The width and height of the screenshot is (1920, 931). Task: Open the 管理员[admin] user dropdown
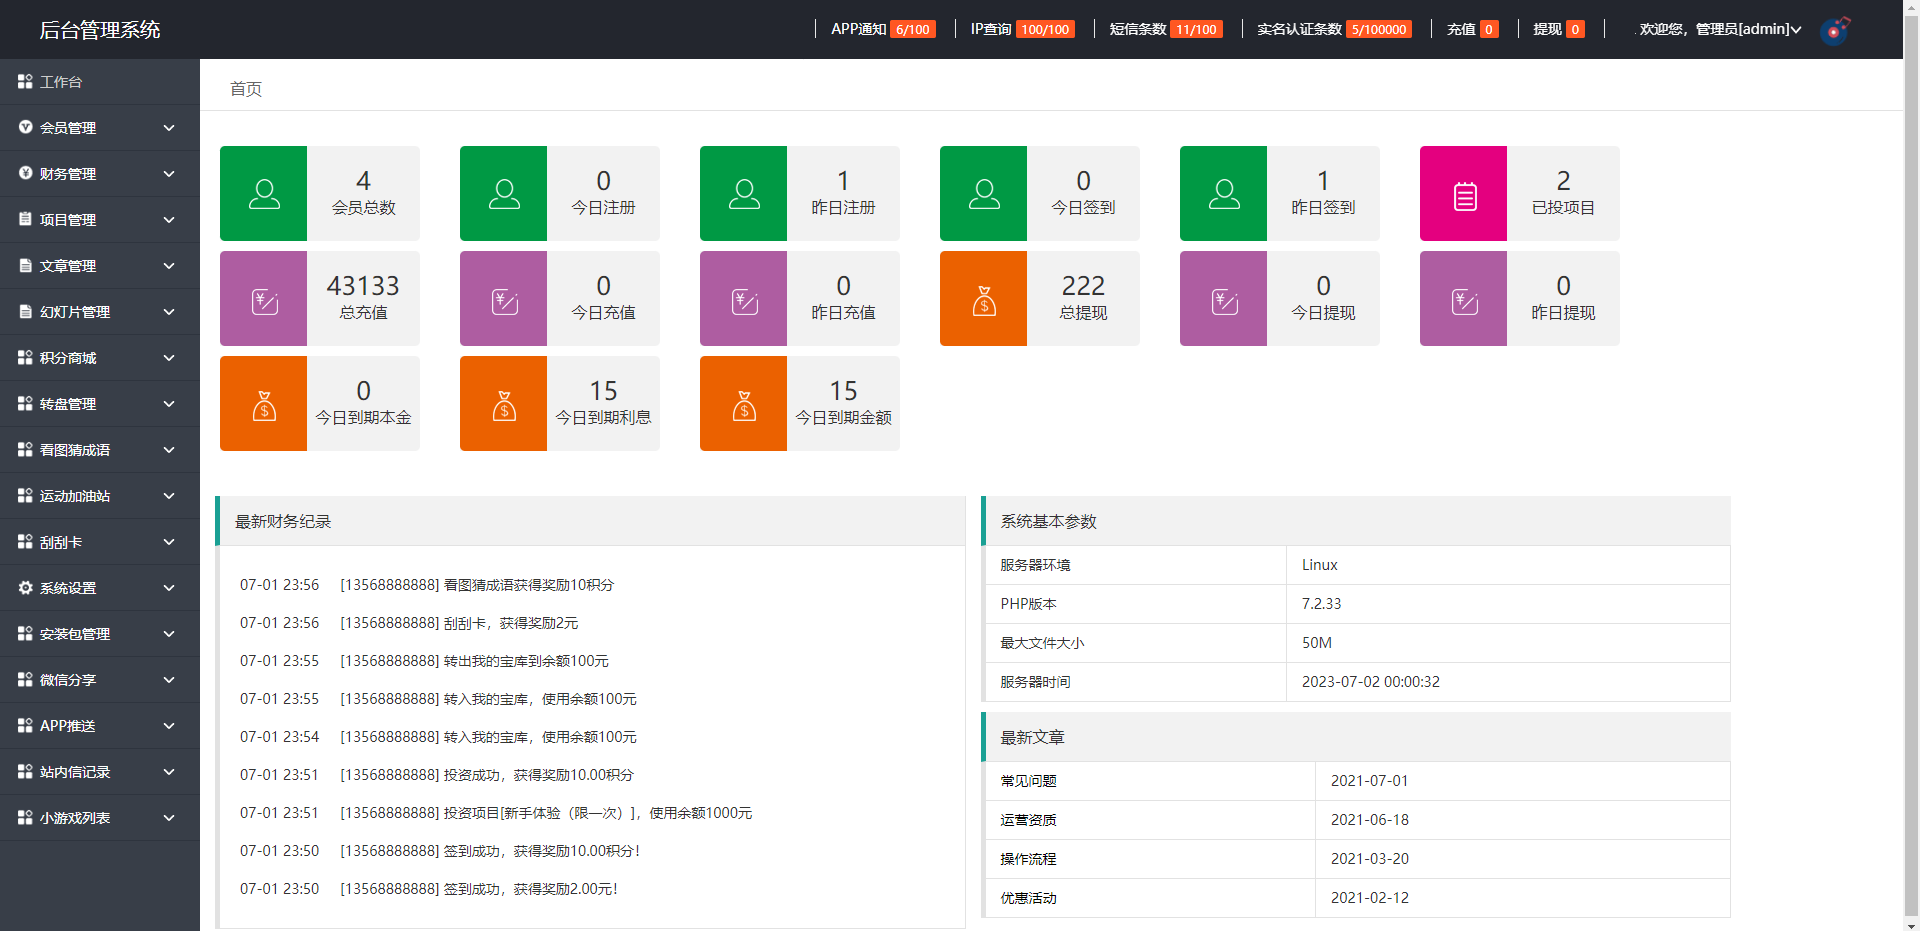[x=1720, y=30]
